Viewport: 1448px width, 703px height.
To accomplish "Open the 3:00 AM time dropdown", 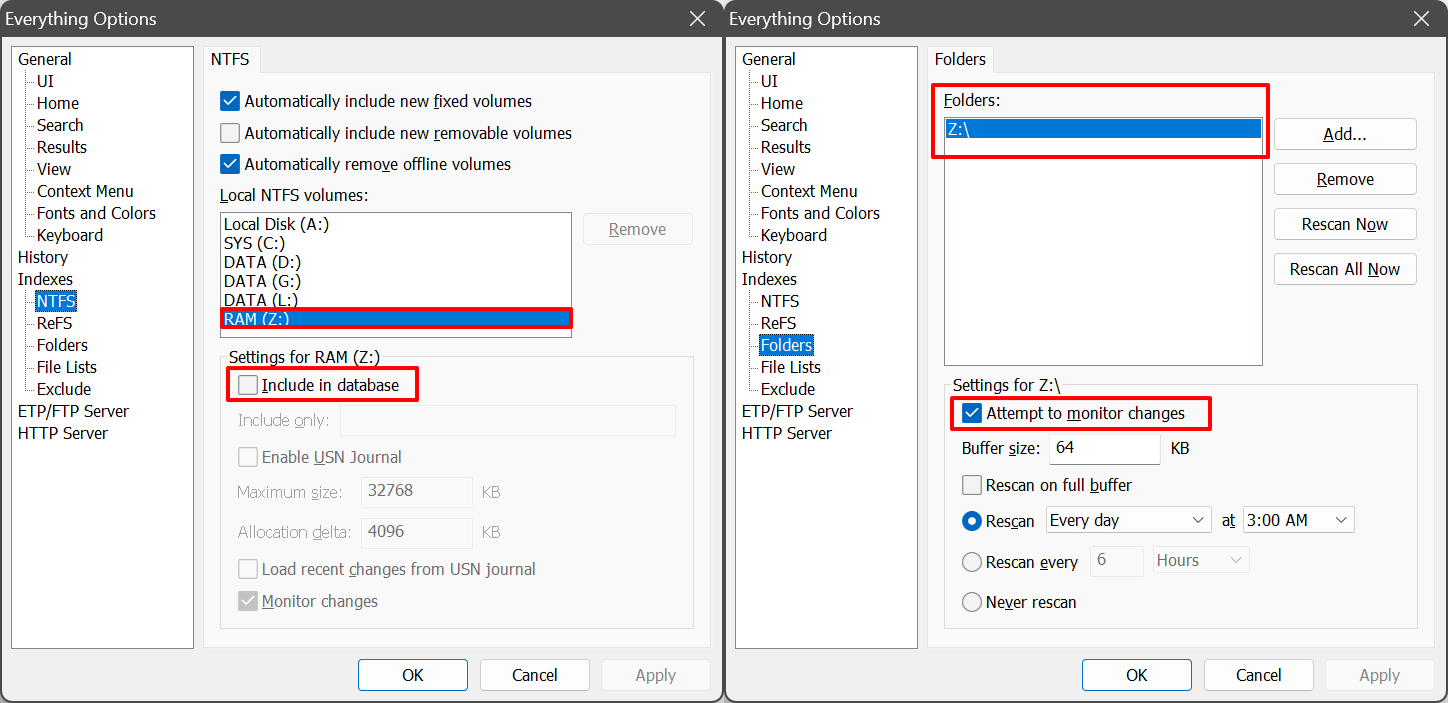I will [1298, 520].
